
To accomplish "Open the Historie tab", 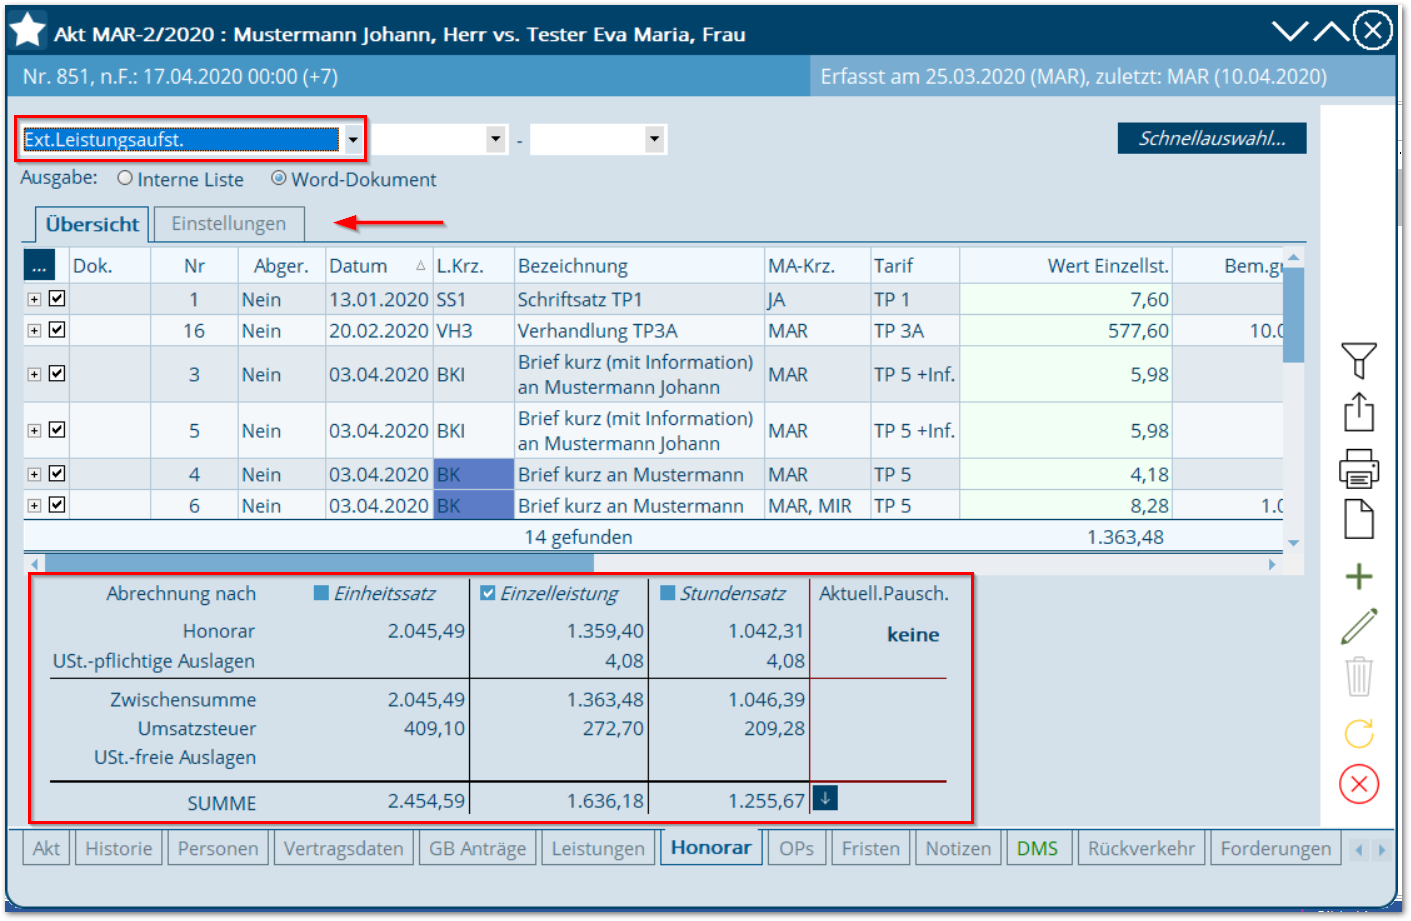I will click(118, 848).
